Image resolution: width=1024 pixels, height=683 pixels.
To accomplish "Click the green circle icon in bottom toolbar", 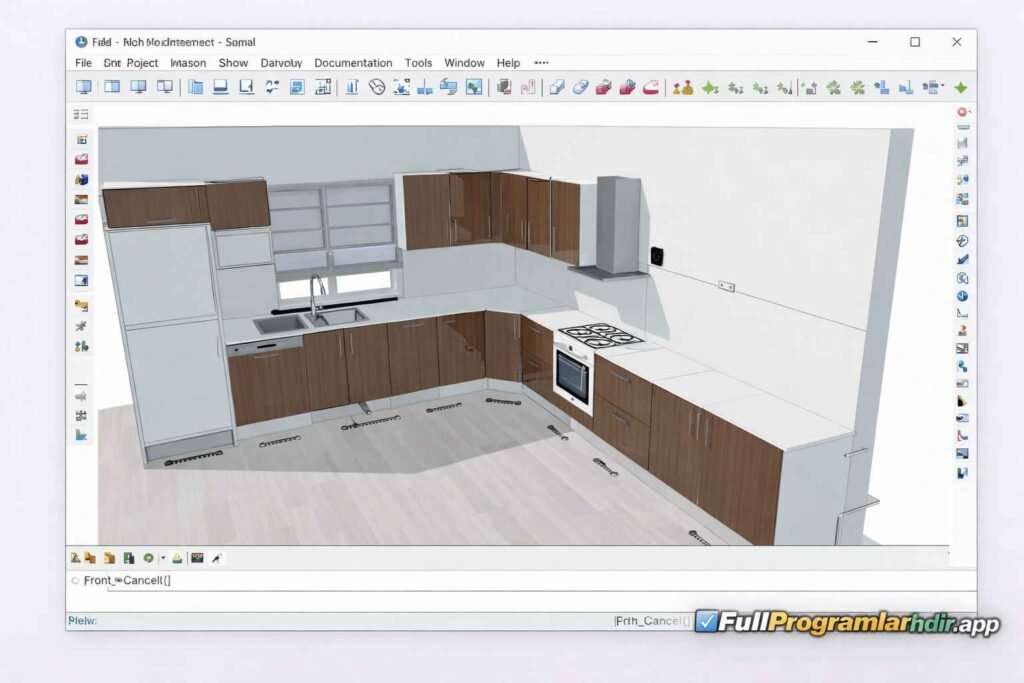I will point(148,558).
